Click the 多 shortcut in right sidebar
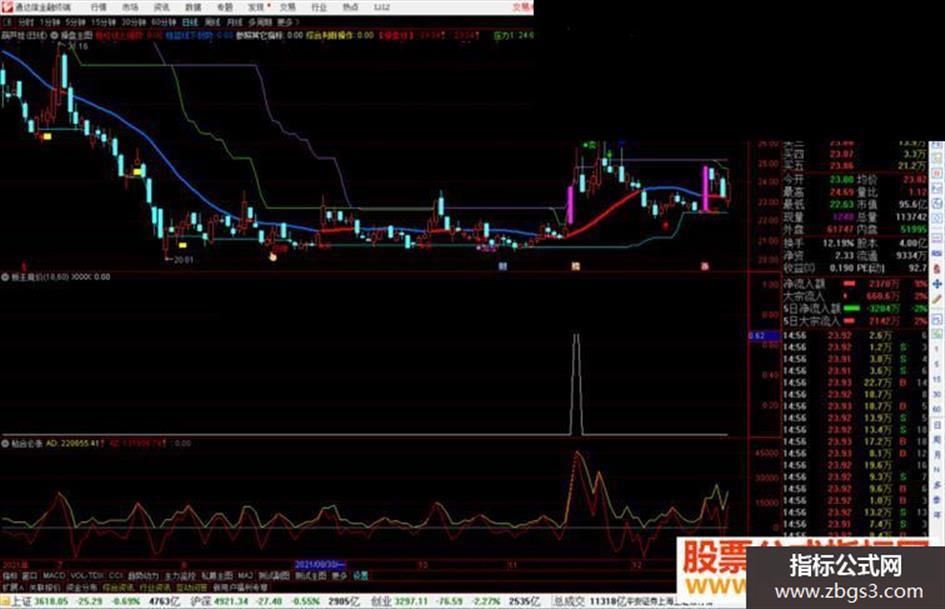 937,485
